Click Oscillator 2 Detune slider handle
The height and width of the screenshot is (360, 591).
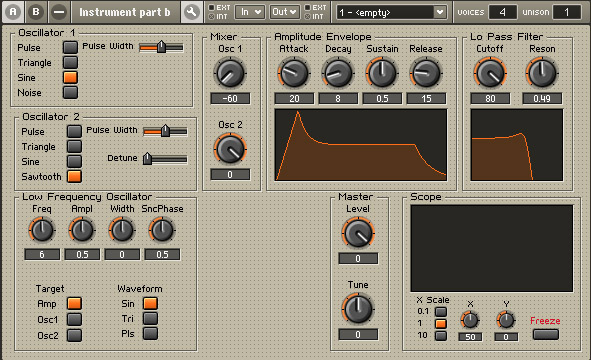point(147,159)
